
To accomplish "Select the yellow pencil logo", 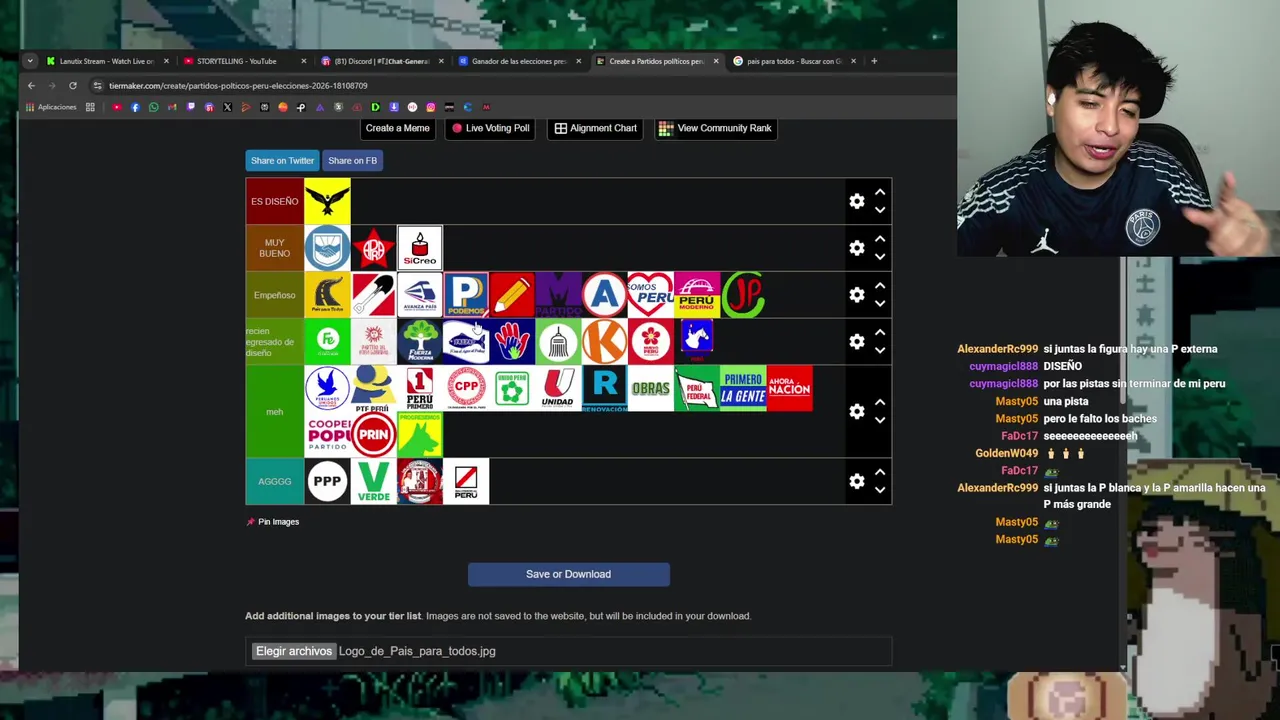I will 511,295.
